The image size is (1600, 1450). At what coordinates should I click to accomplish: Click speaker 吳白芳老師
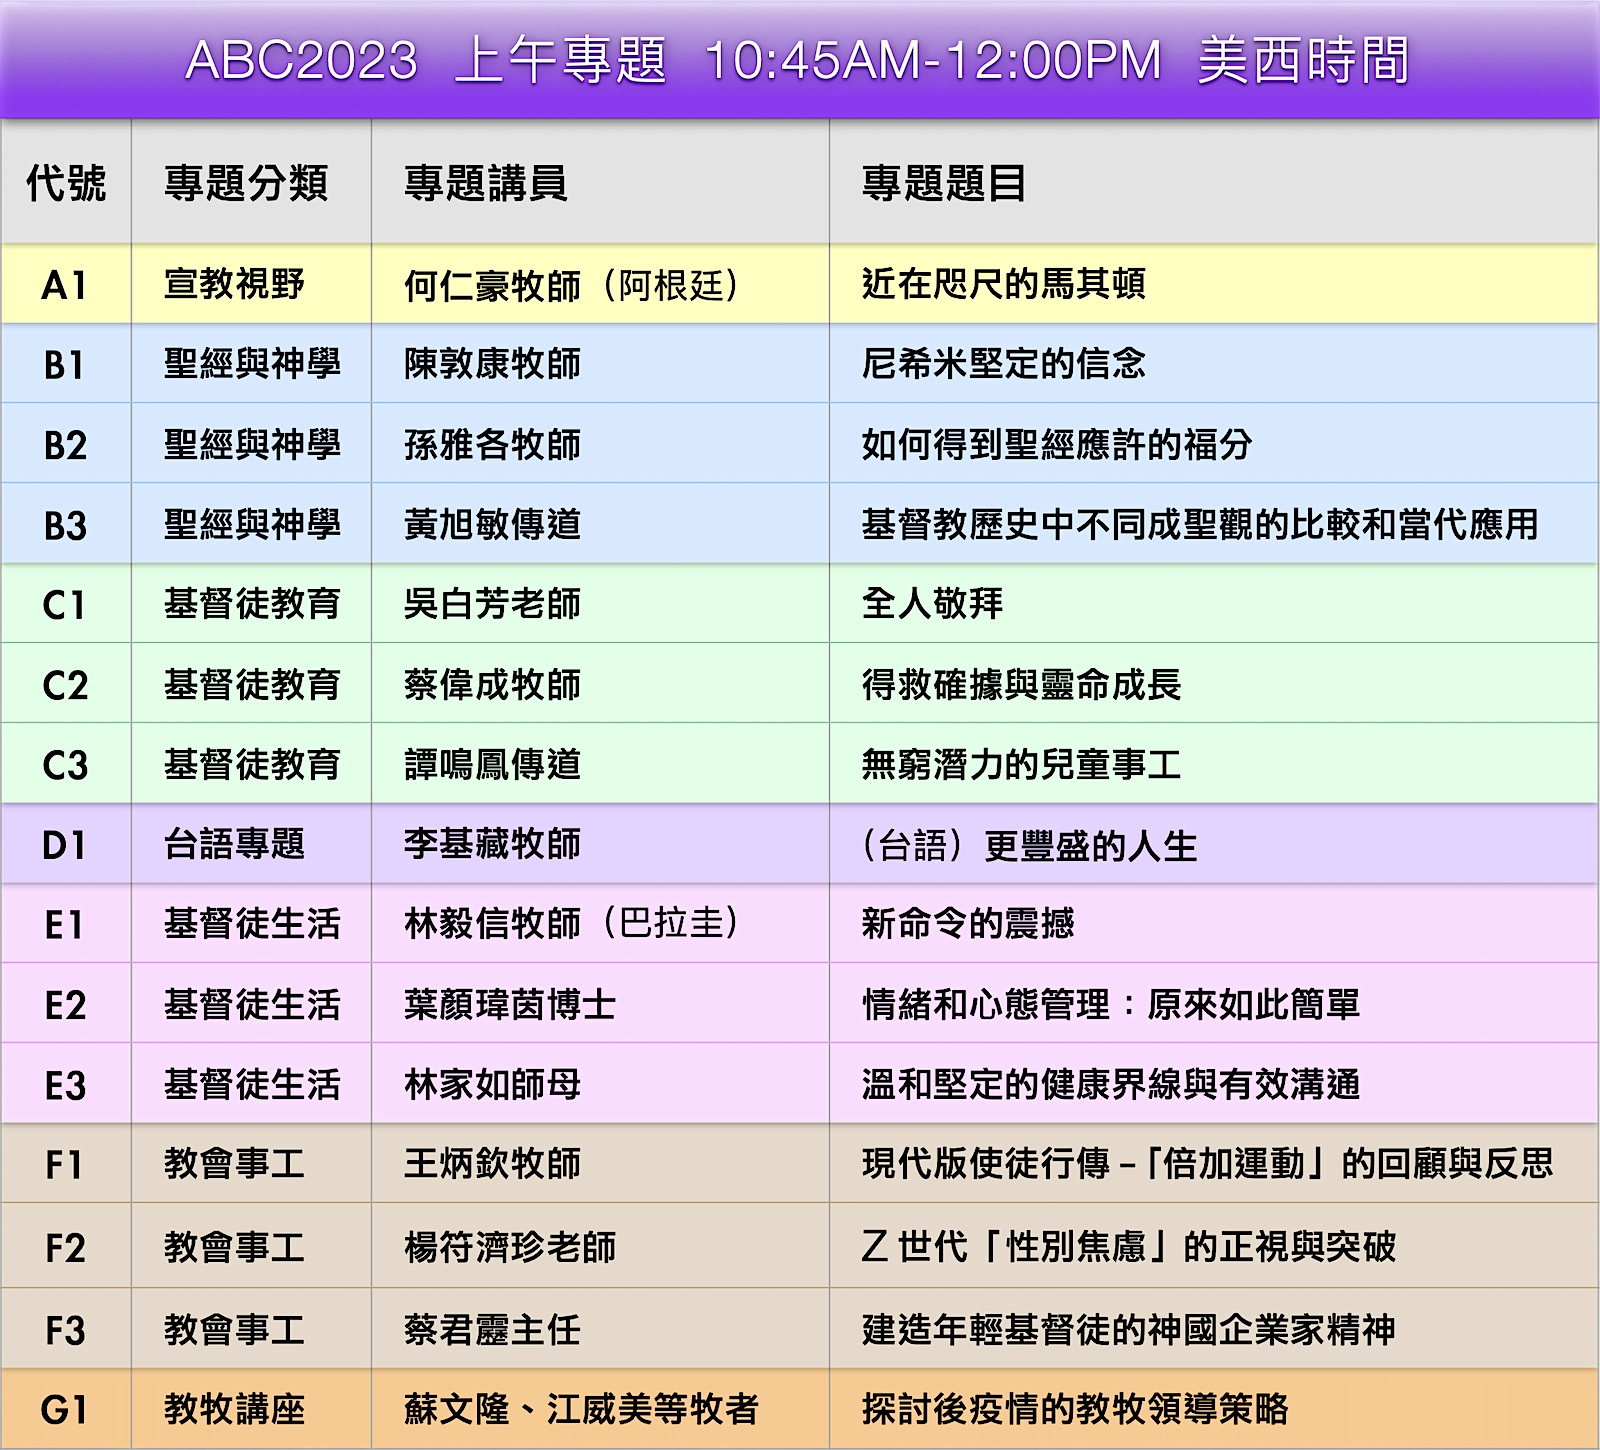[x=492, y=604]
